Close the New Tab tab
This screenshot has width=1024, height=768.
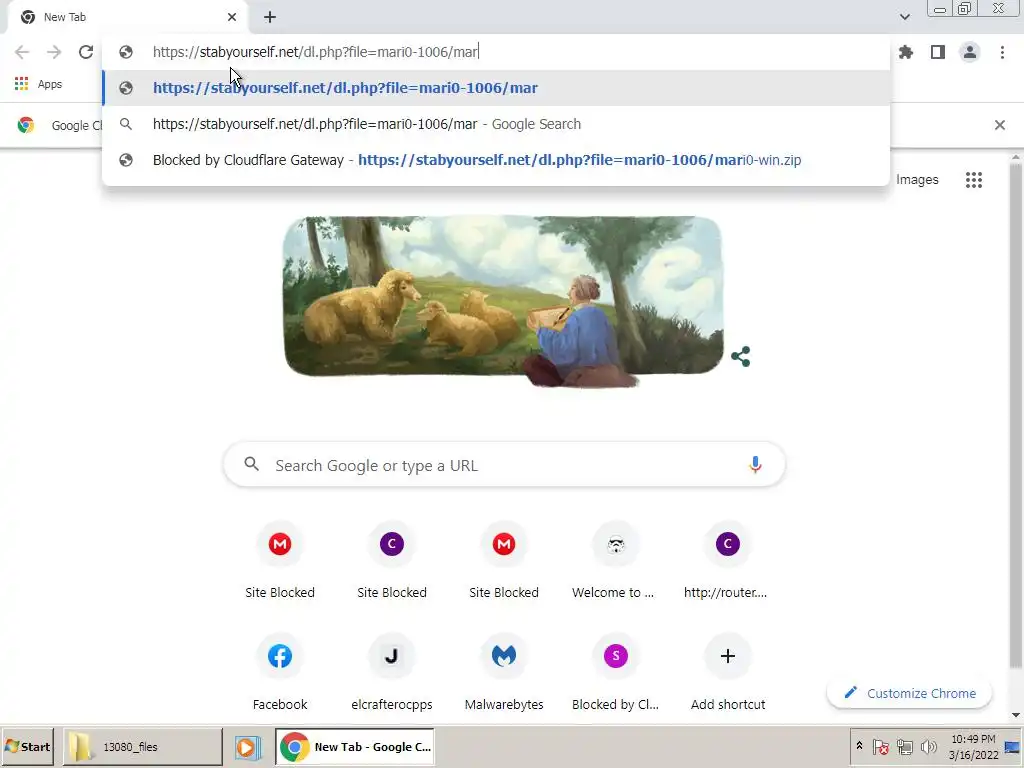[232, 17]
